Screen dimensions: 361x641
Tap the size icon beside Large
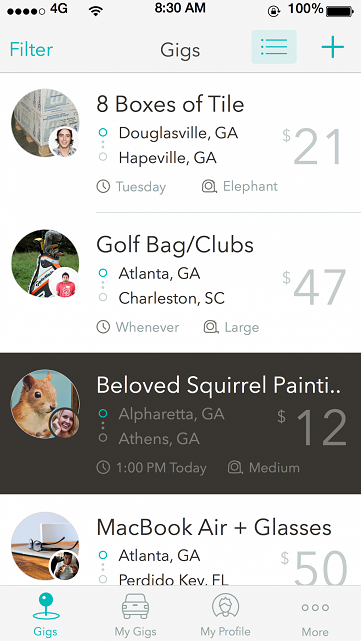(211, 327)
